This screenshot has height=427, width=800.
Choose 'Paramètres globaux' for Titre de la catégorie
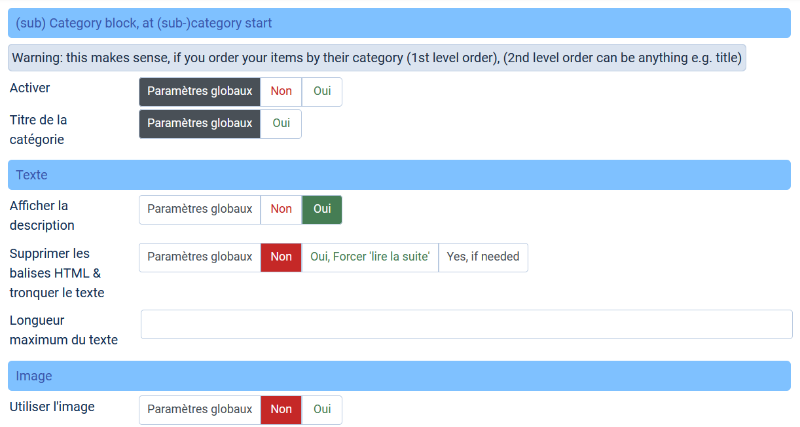pyautogui.click(x=199, y=123)
